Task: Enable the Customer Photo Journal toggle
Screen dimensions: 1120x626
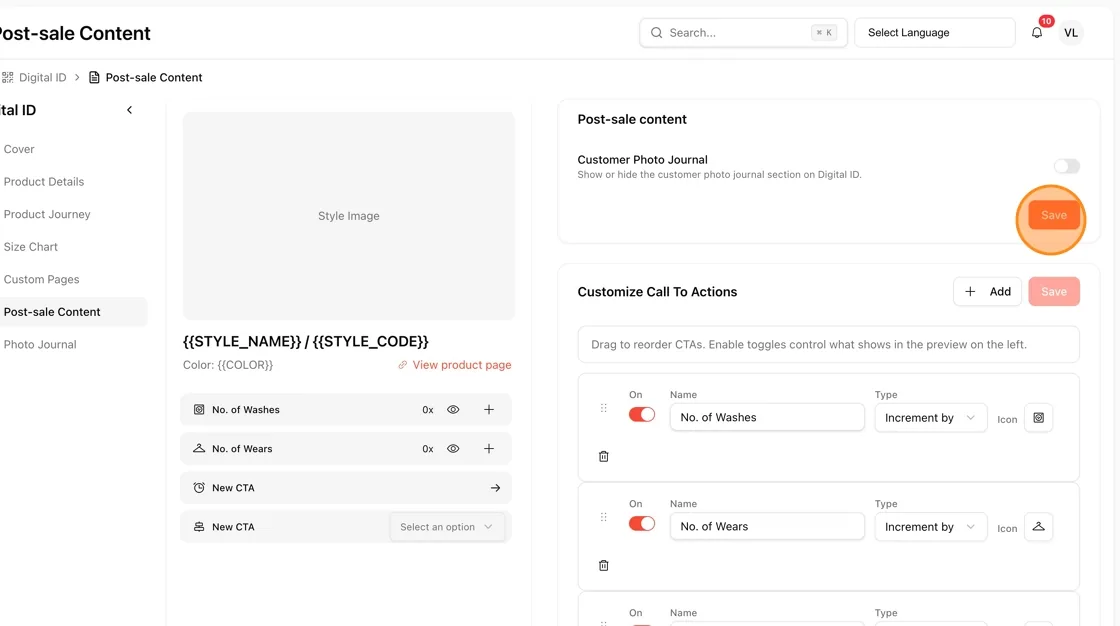Action: (x=1066, y=166)
